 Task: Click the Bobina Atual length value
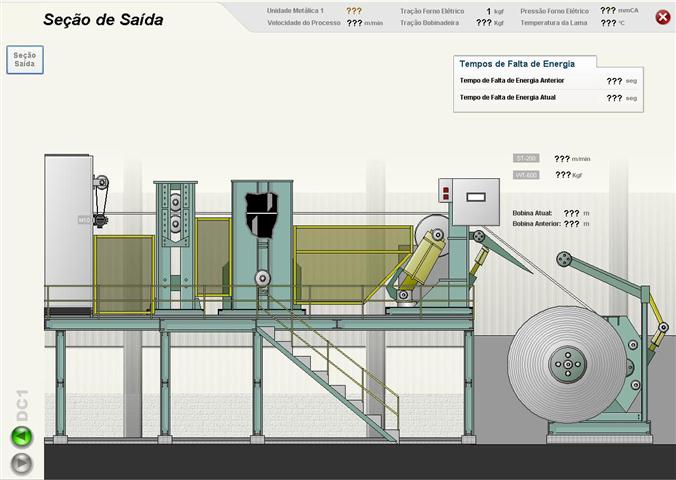[x=572, y=213]
